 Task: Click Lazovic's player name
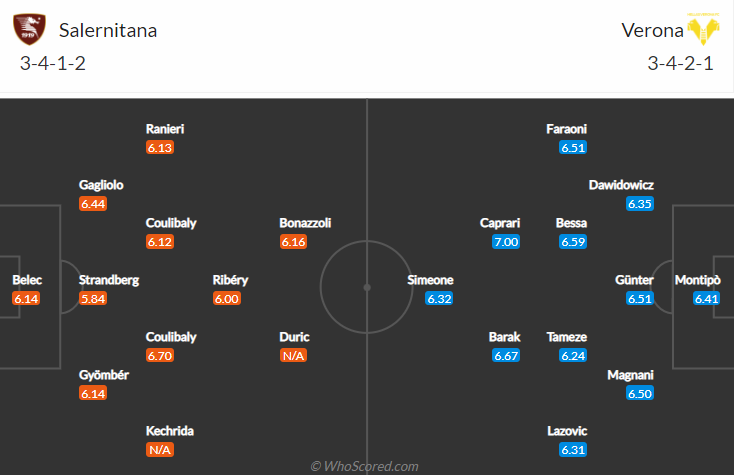[x=567, y=431]
